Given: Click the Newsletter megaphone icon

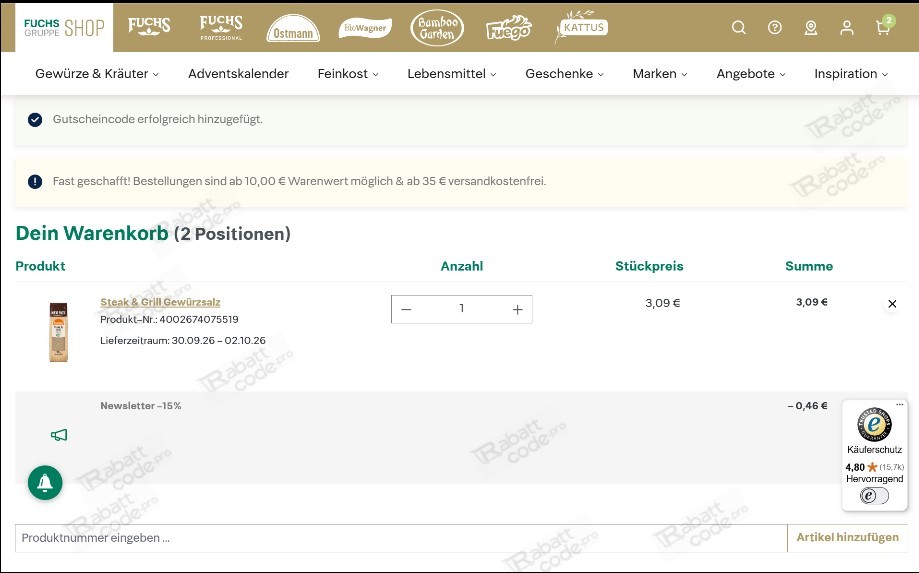Looking at the screenshot, I should pos(59,435).
